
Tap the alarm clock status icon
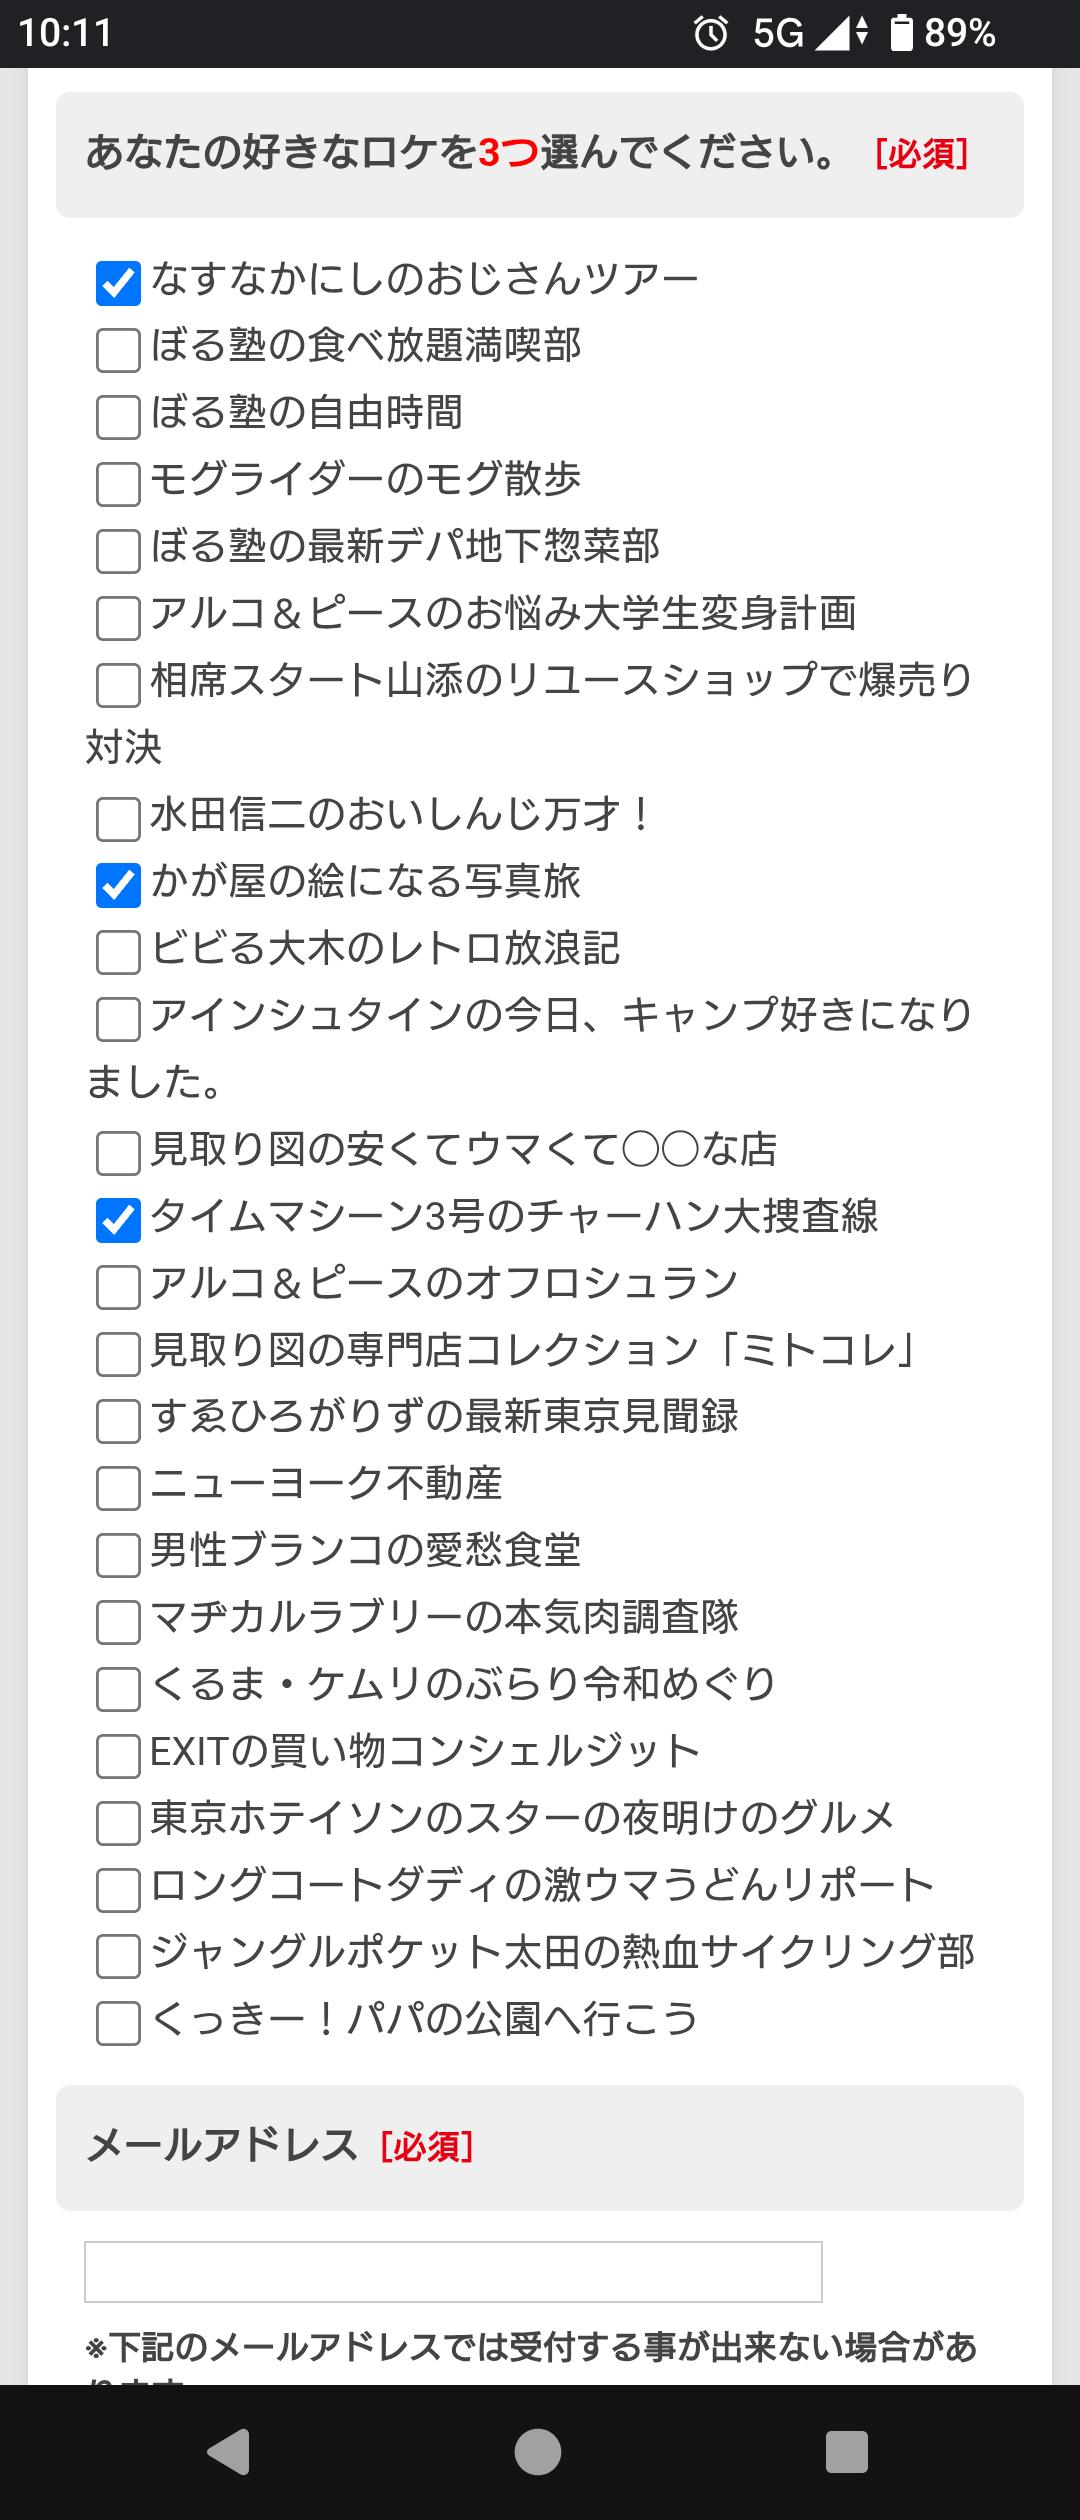(711, 34)
